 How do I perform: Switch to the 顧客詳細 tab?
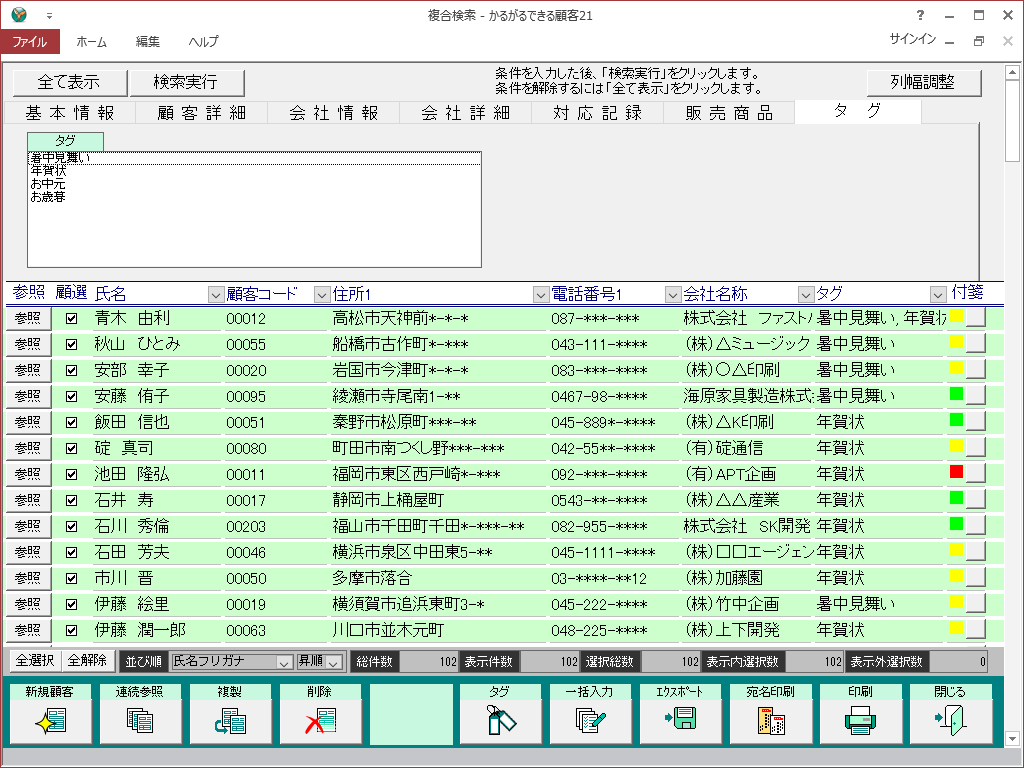coord(202,113)
